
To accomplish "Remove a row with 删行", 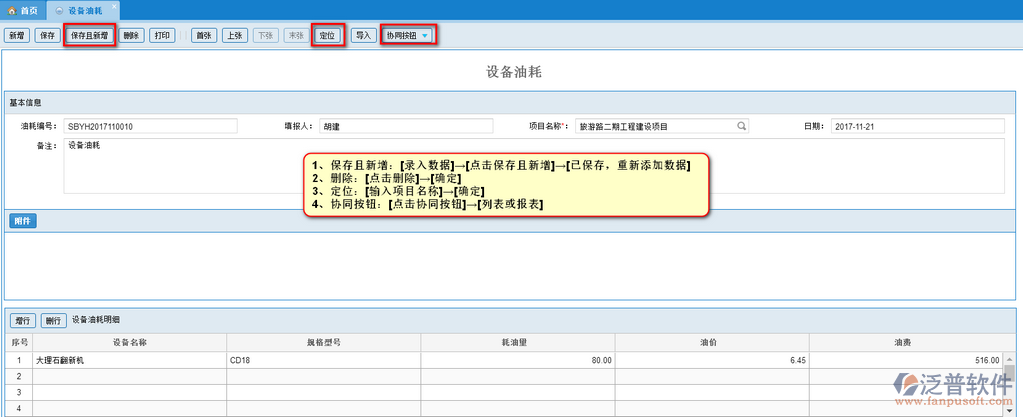I will [x=53, y=320].
